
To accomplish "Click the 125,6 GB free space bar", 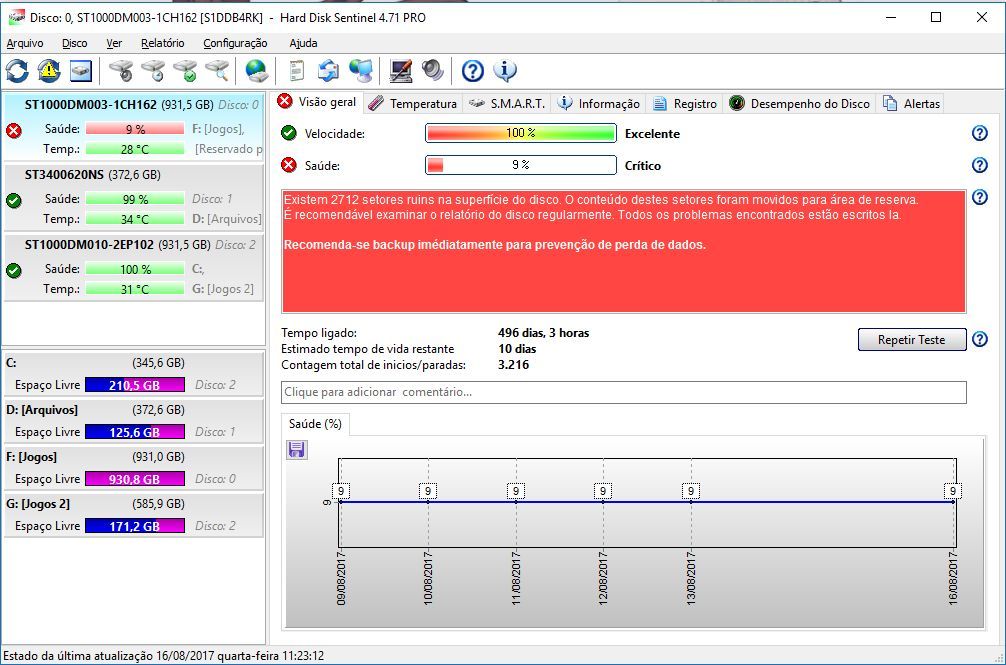I will 135,432.
